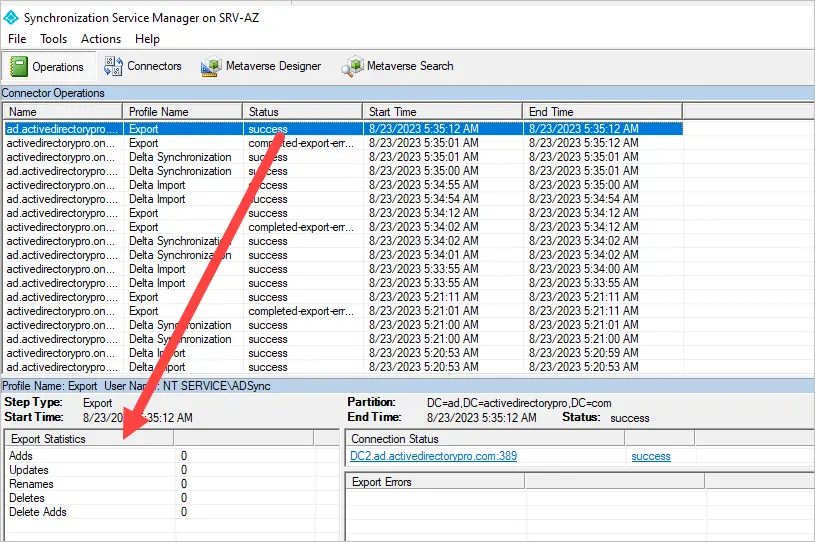Viewport: 815px width, 542px height.
Task: Sort by the Start Time column header
Action: [442, 112]
